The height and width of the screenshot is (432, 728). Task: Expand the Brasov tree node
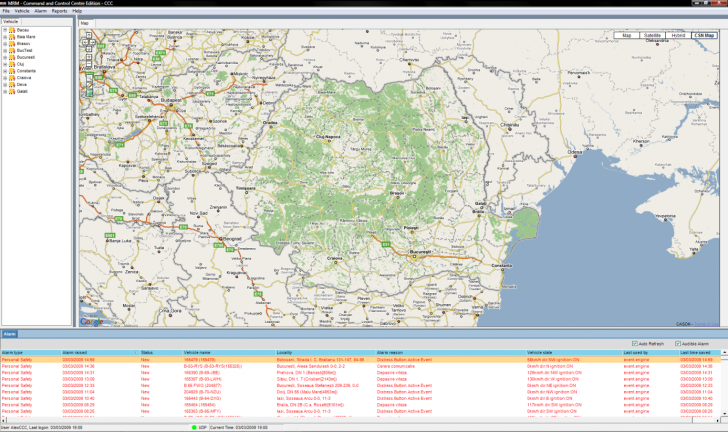5,44
